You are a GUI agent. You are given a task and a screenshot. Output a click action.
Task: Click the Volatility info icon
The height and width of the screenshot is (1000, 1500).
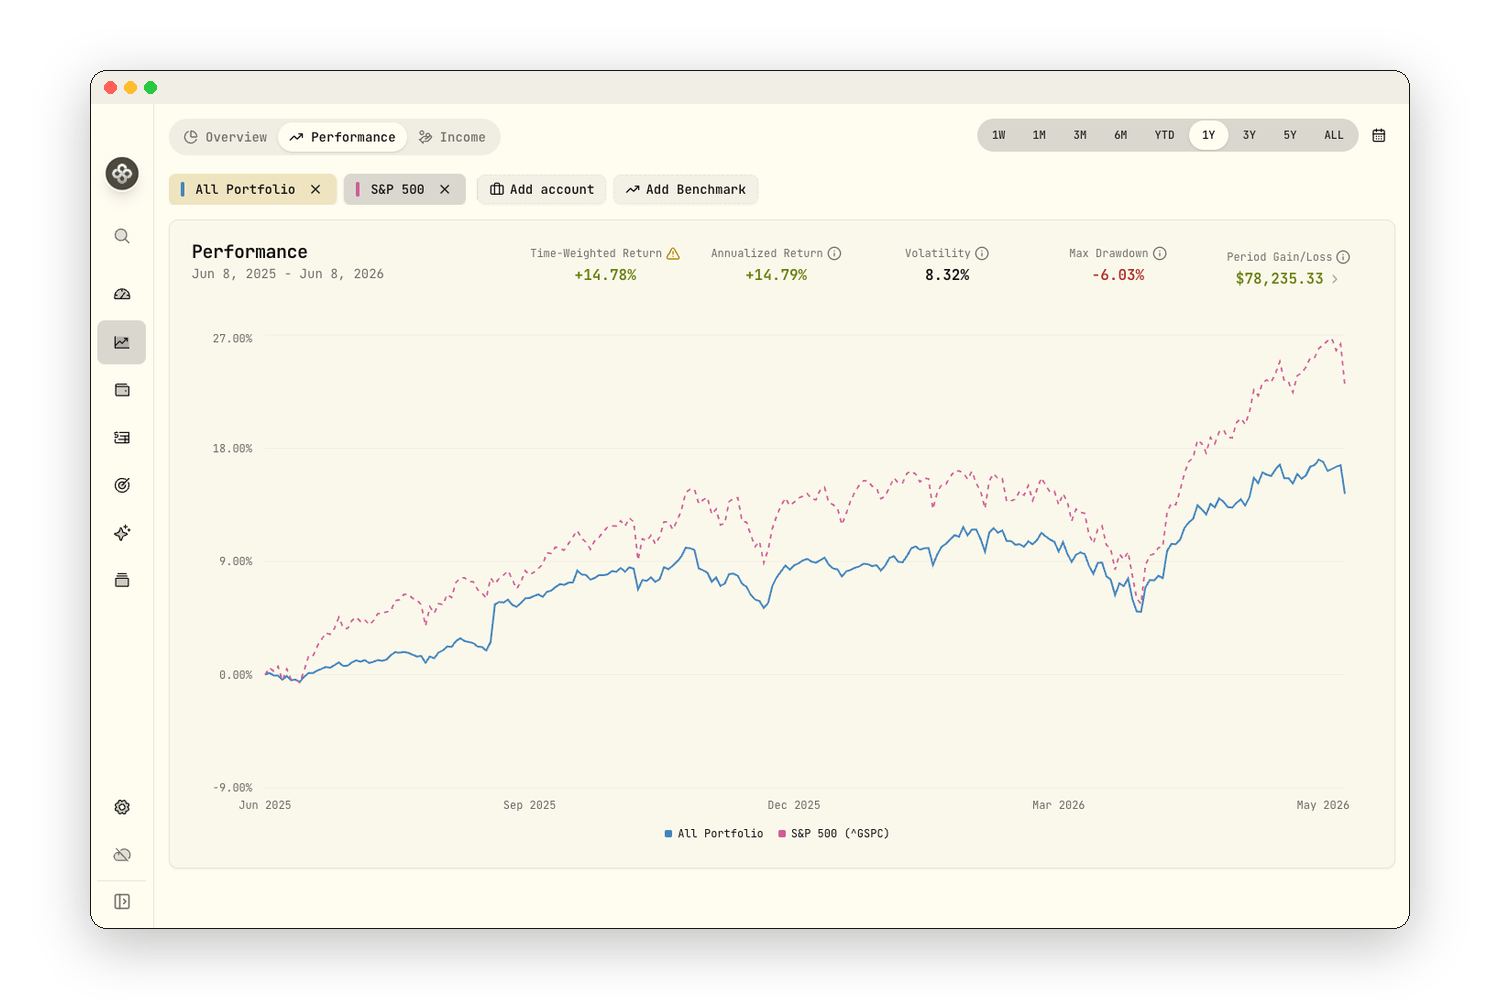[x=982, y=254]
